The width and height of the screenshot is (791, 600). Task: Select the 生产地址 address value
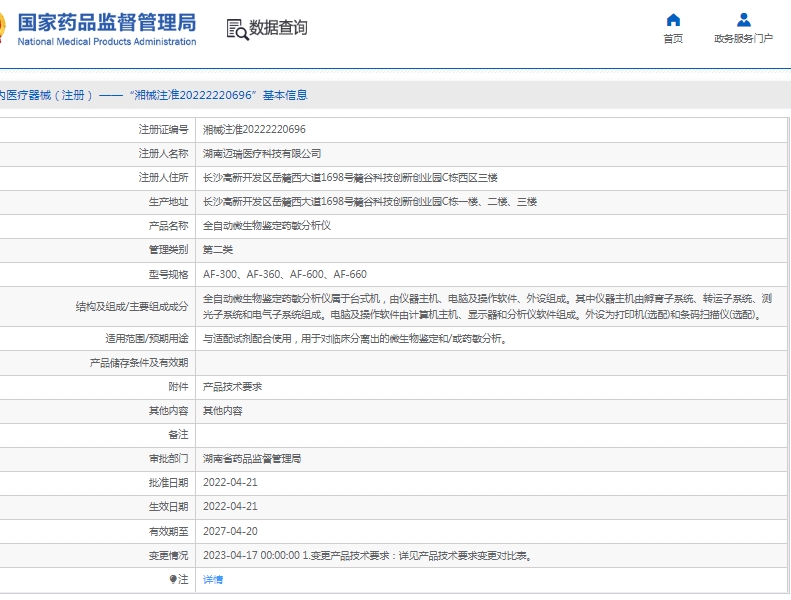(370, 202)
